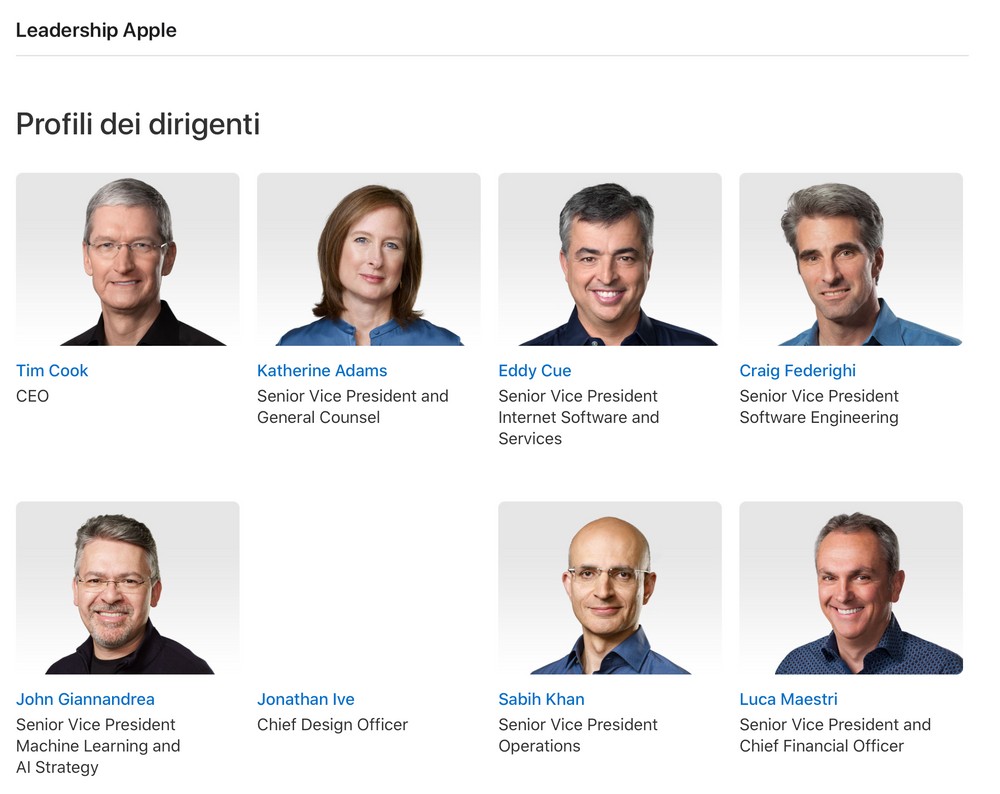1000x794 pixels.
Task: Open Jonathan Ive's profile link
Action: click(x=305, y=699)
